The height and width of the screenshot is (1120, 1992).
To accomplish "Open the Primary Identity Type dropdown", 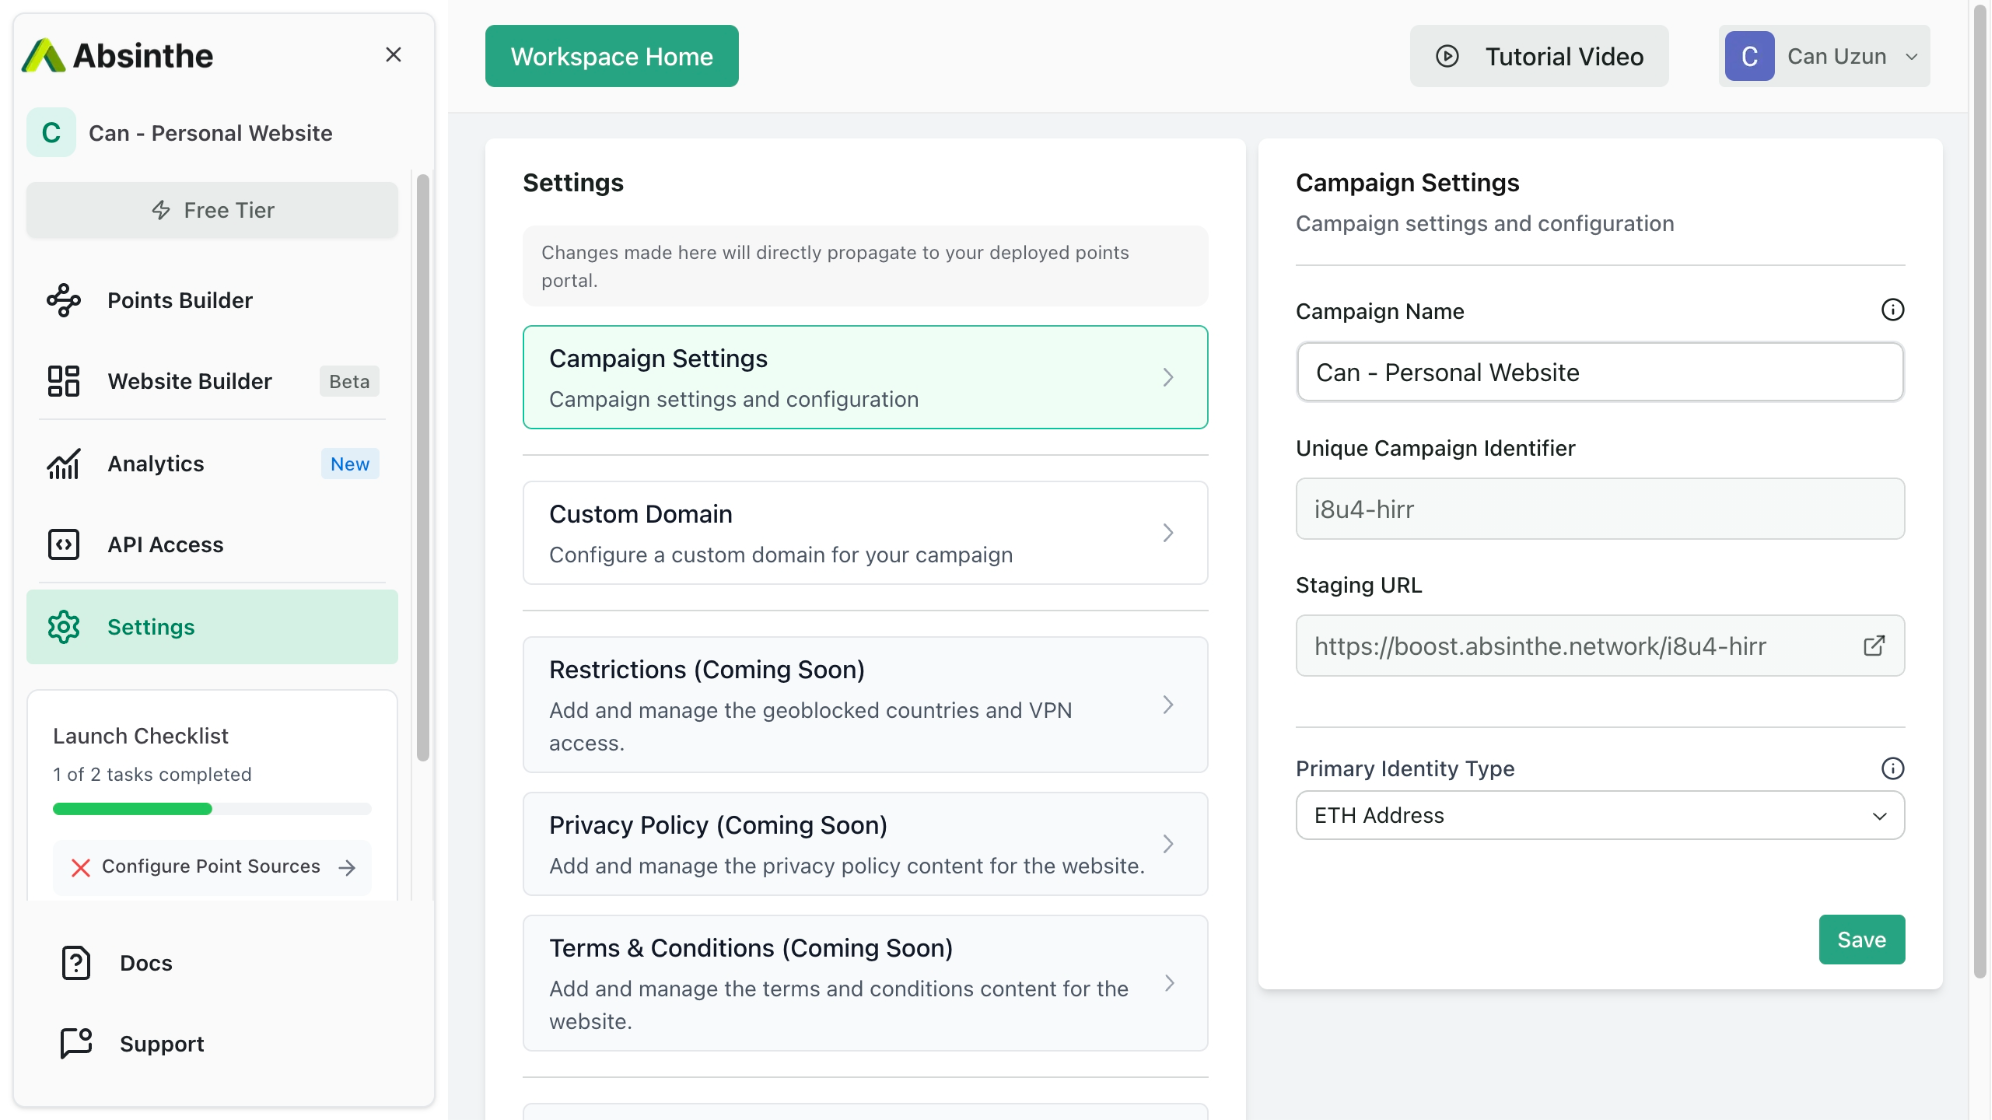I will pyautogui.click(x=1598, y=815).
